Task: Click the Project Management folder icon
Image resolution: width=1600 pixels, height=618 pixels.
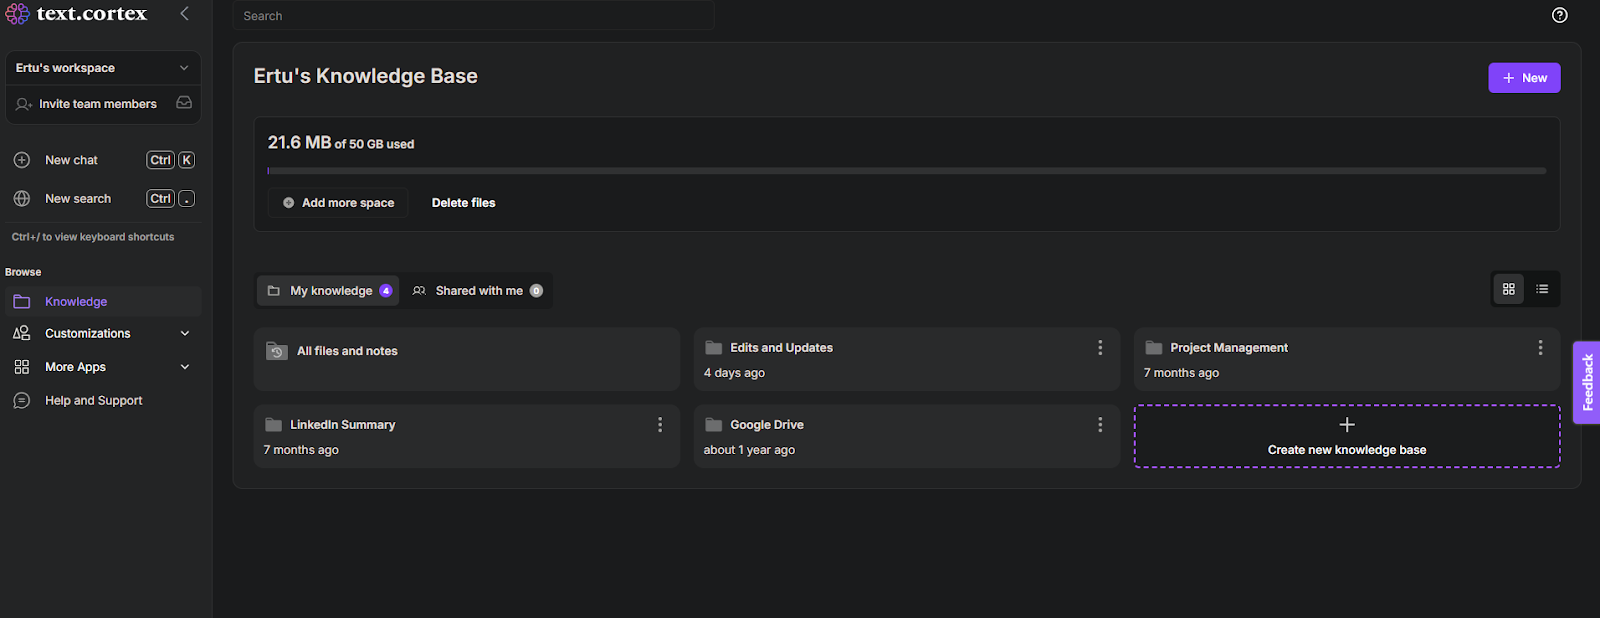Action: point(1154,348)
